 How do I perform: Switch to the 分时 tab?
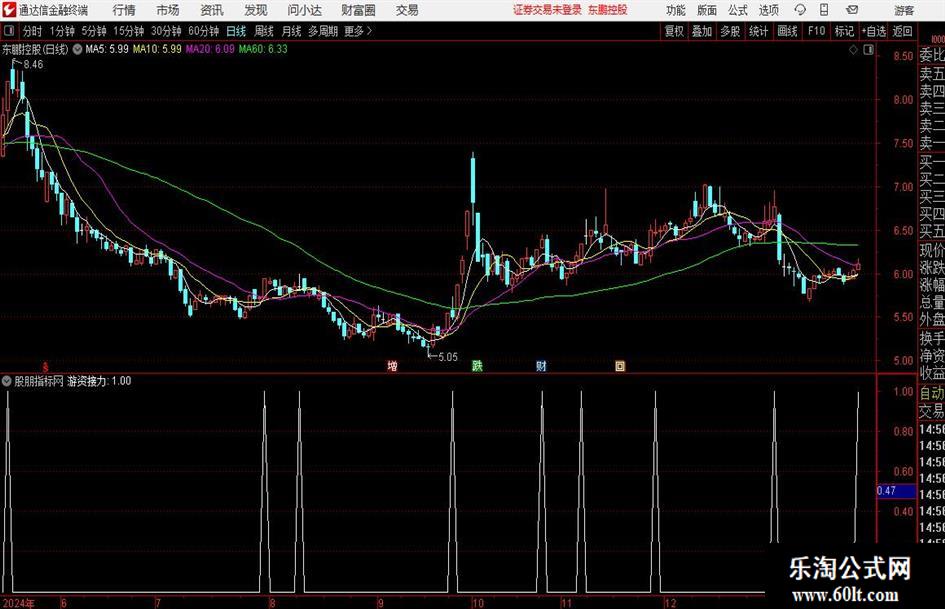pyautogui.click(x=33, y=31)
